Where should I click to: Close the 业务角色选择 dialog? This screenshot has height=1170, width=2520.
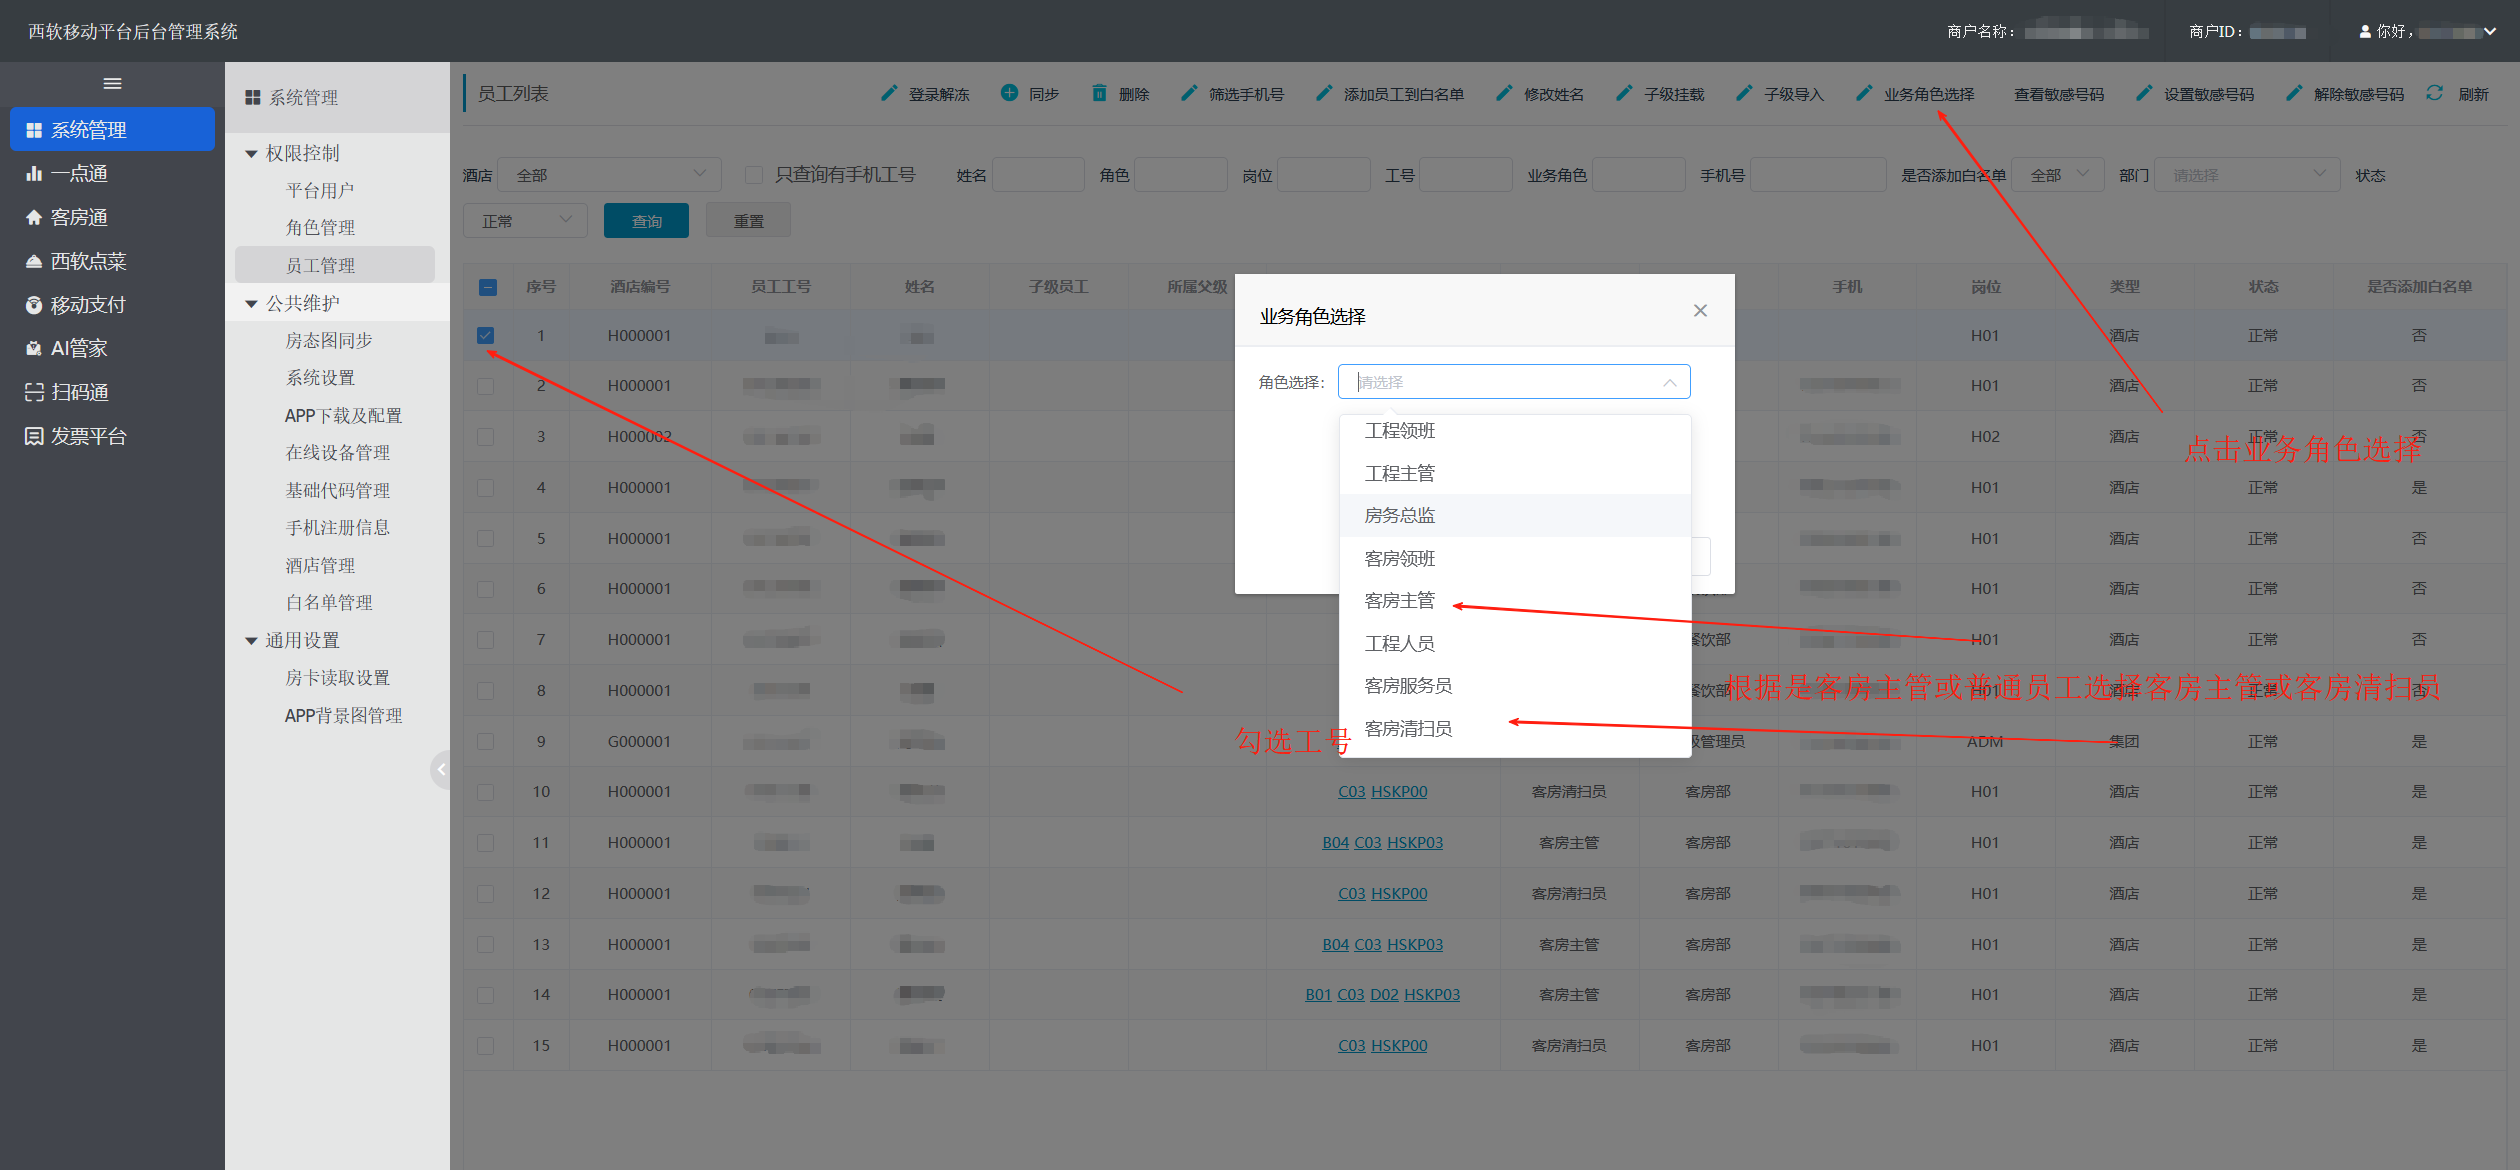coord(1700,311)
